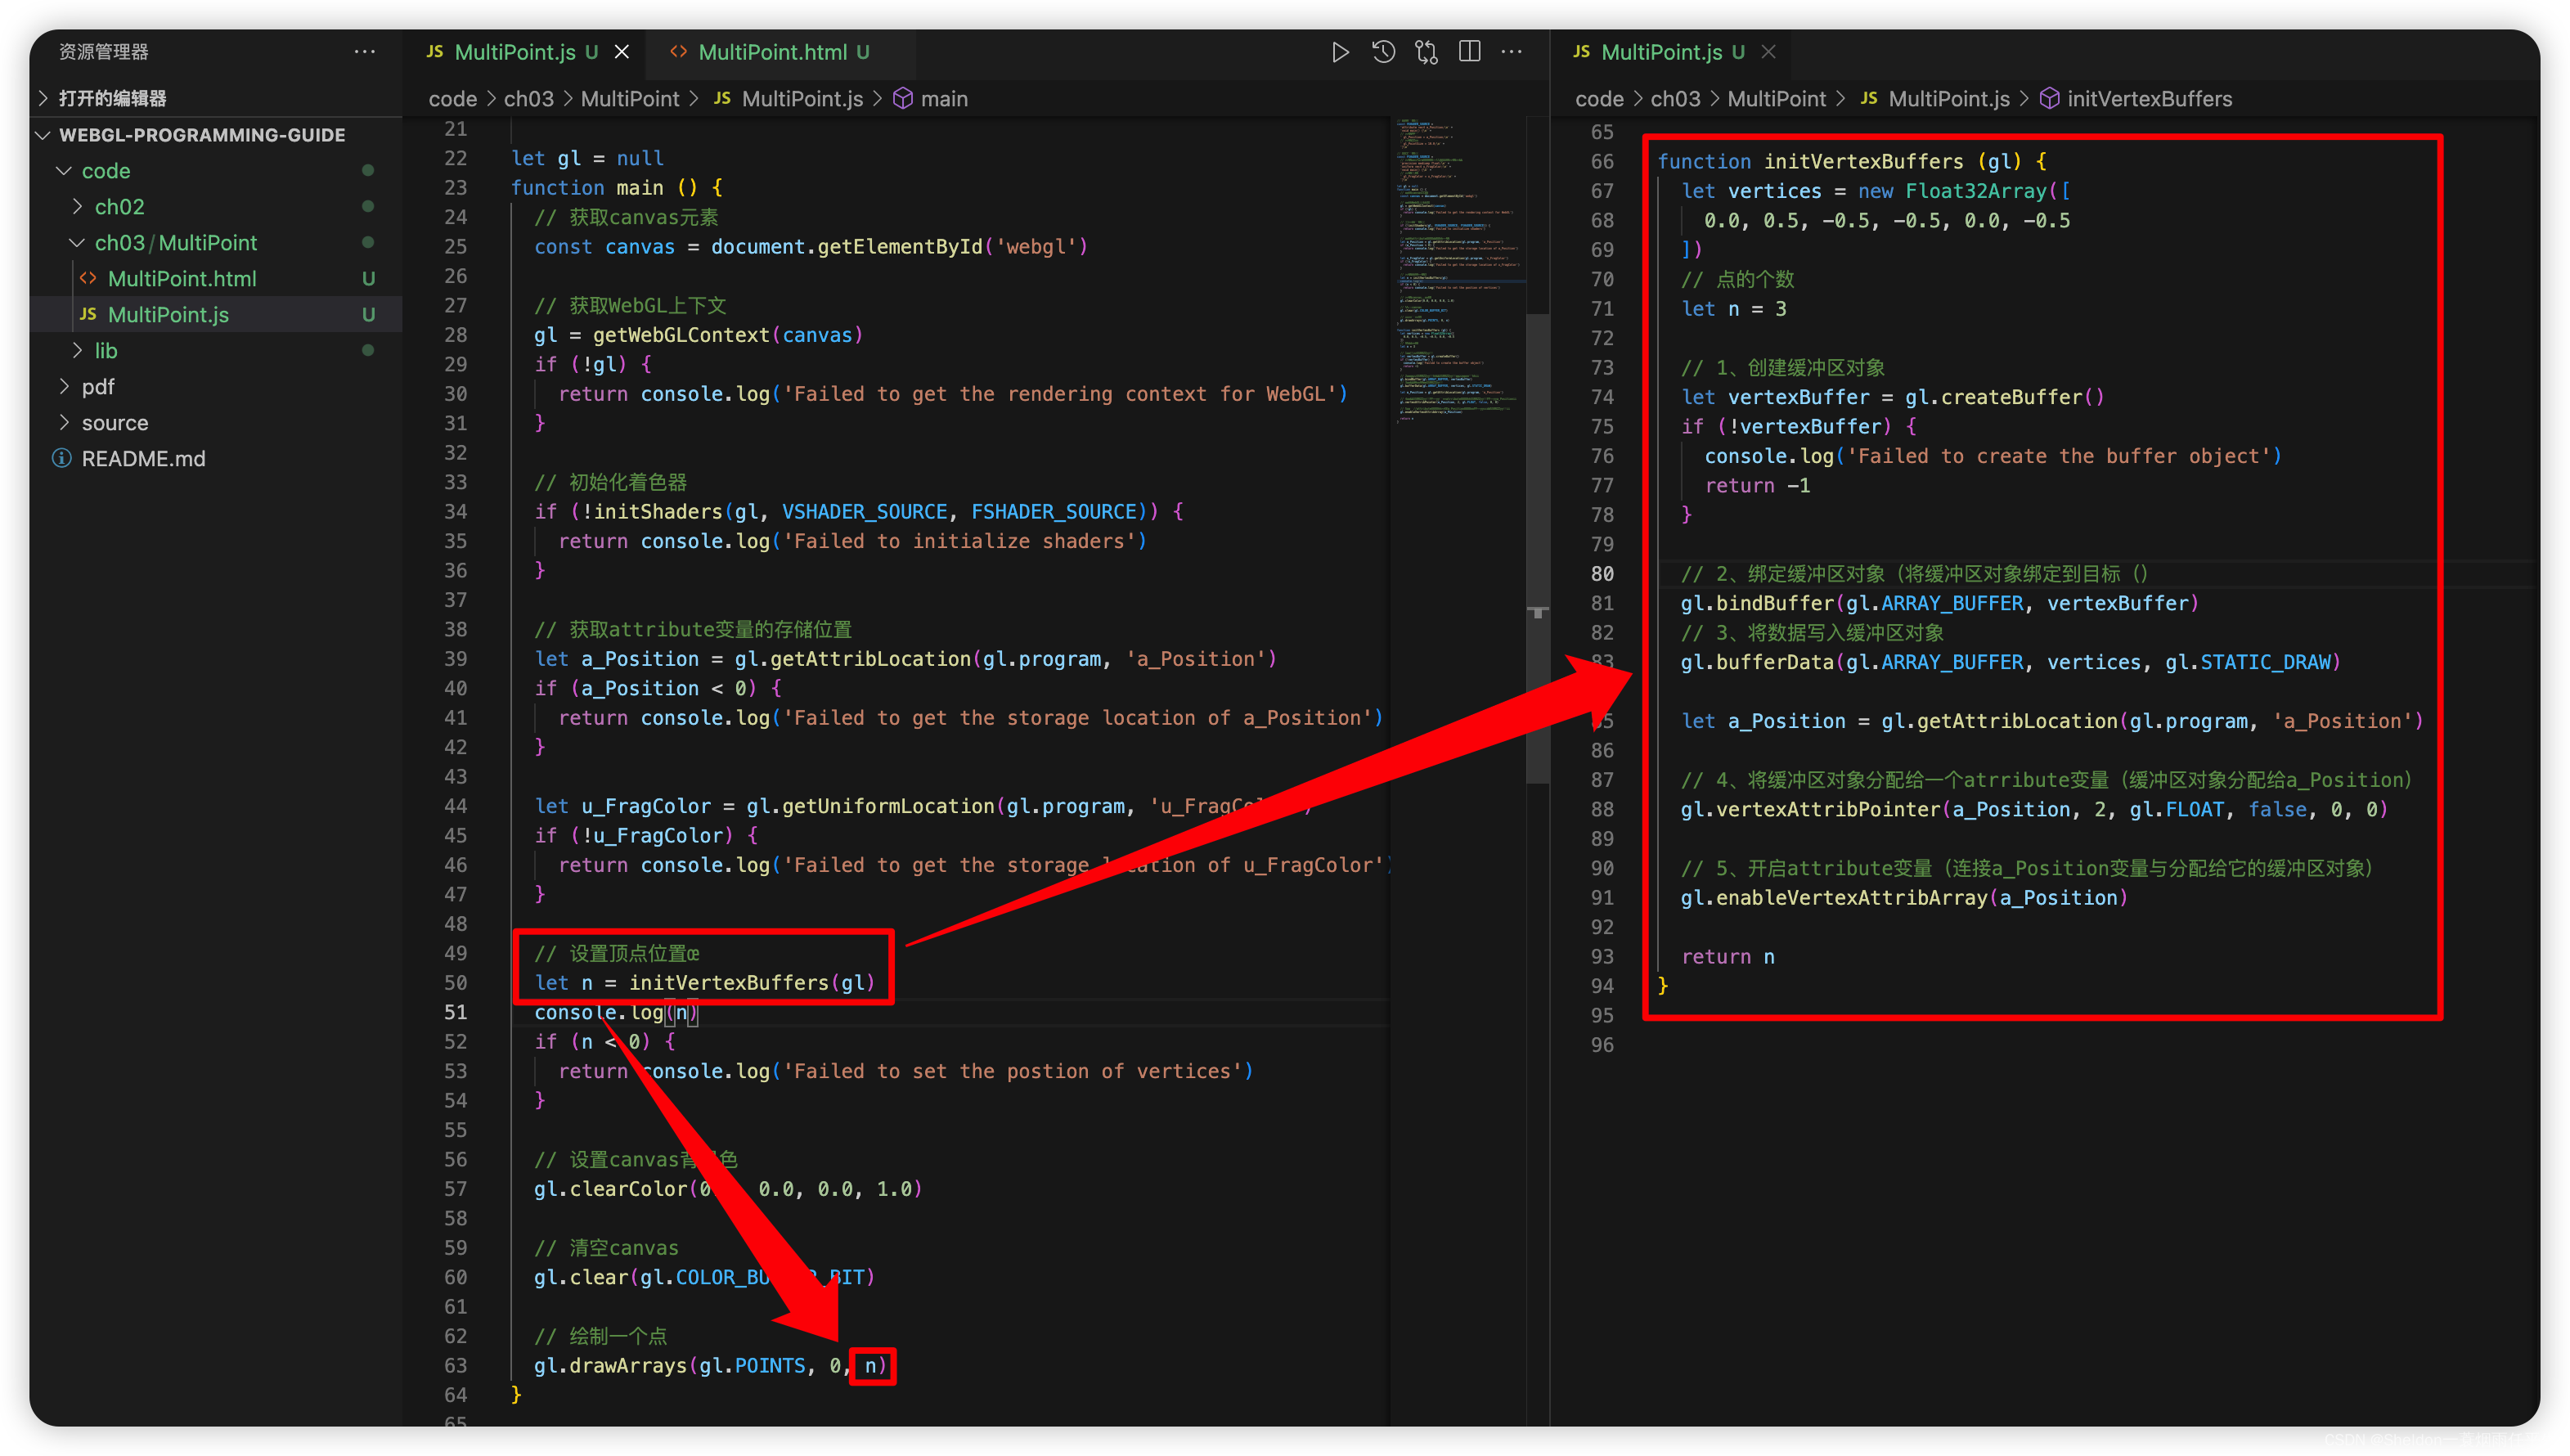Viewport: 2570px width, 1456px height.
Task: Click the code minimap preview
Action: (x=1458, y=270)
